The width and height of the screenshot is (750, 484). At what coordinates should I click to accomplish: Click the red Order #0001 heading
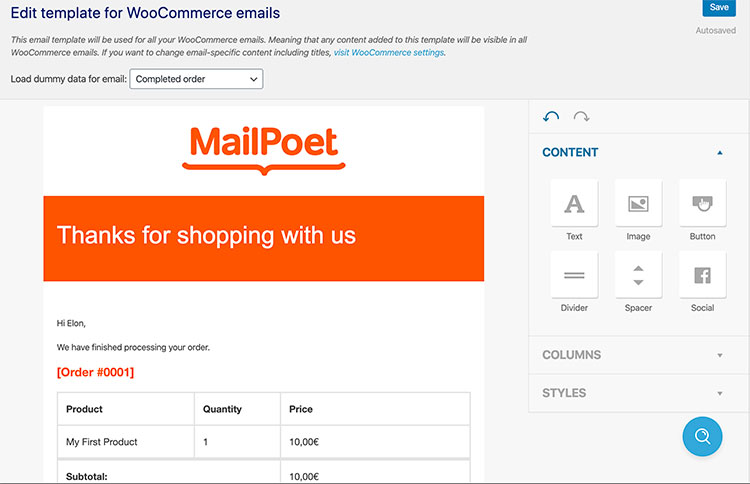point(95,373)
